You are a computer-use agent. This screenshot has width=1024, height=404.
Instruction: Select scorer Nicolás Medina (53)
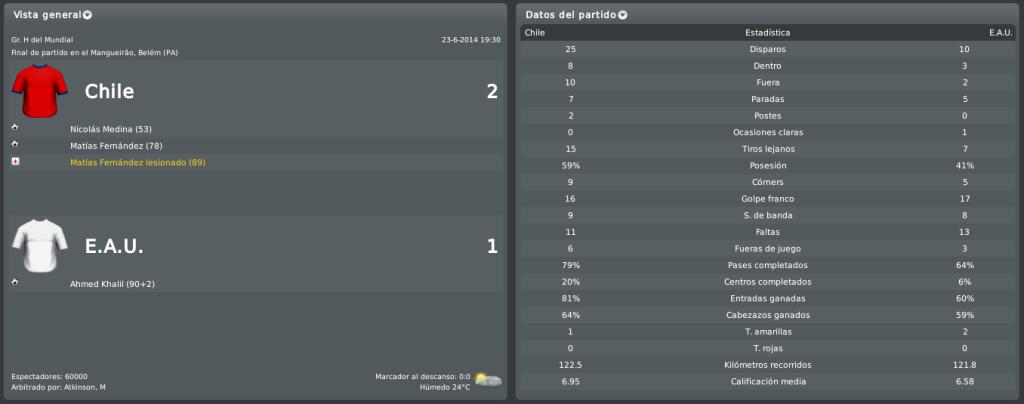(x=111, y=129)
